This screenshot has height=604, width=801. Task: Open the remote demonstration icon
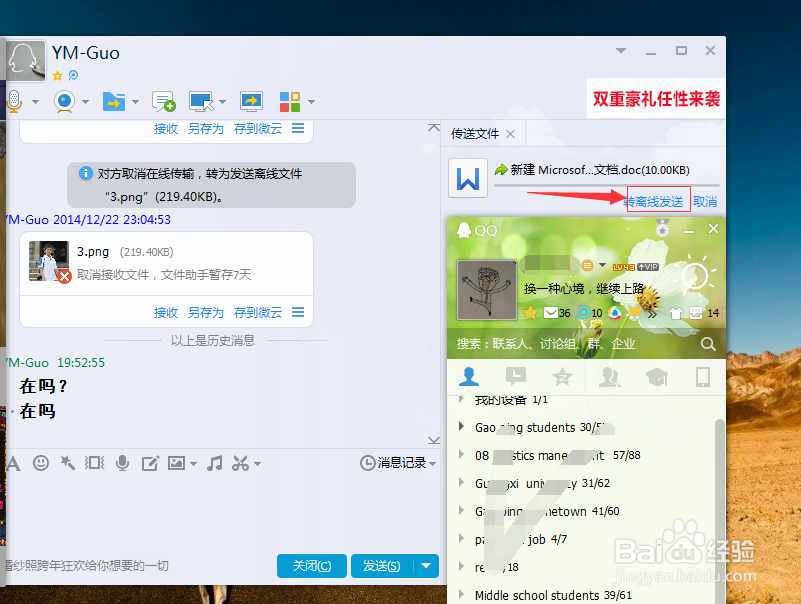coord(251,101)
